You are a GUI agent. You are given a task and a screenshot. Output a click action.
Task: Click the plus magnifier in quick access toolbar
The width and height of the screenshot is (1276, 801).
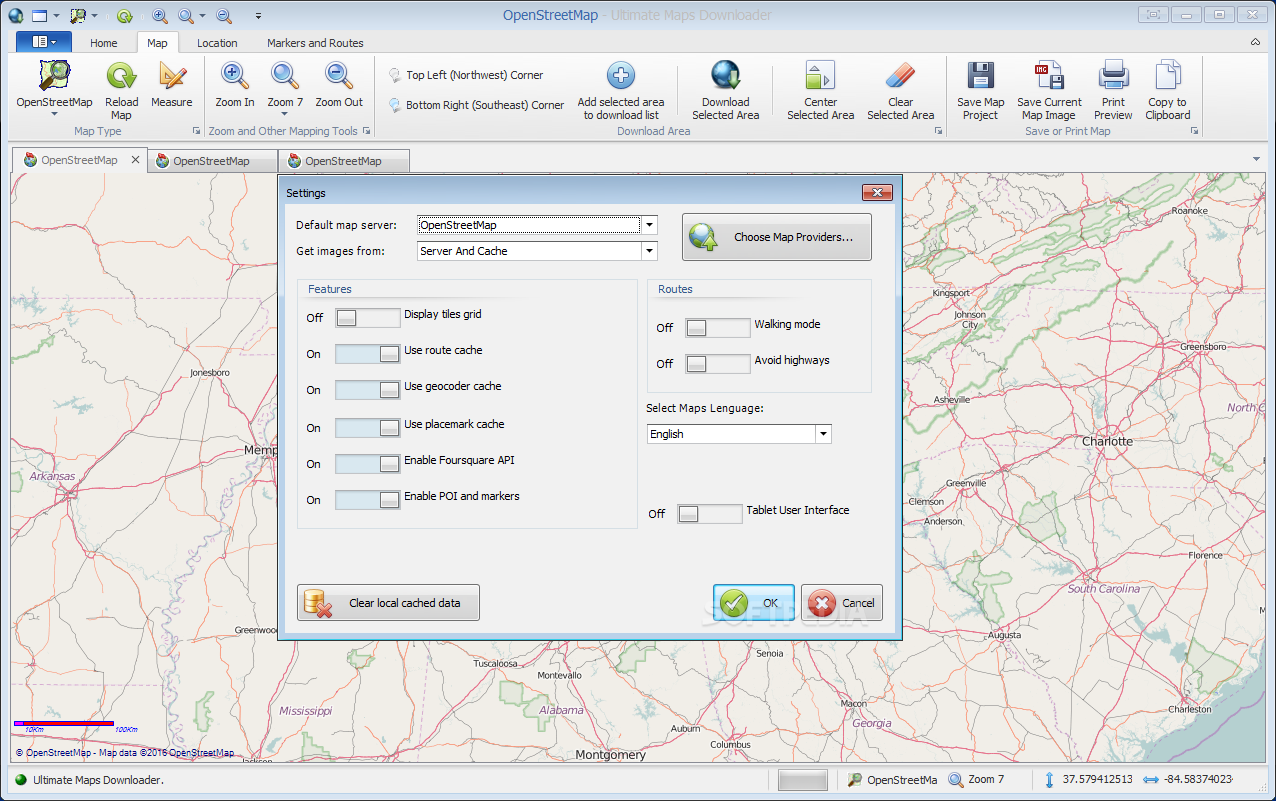pos(160,16)
